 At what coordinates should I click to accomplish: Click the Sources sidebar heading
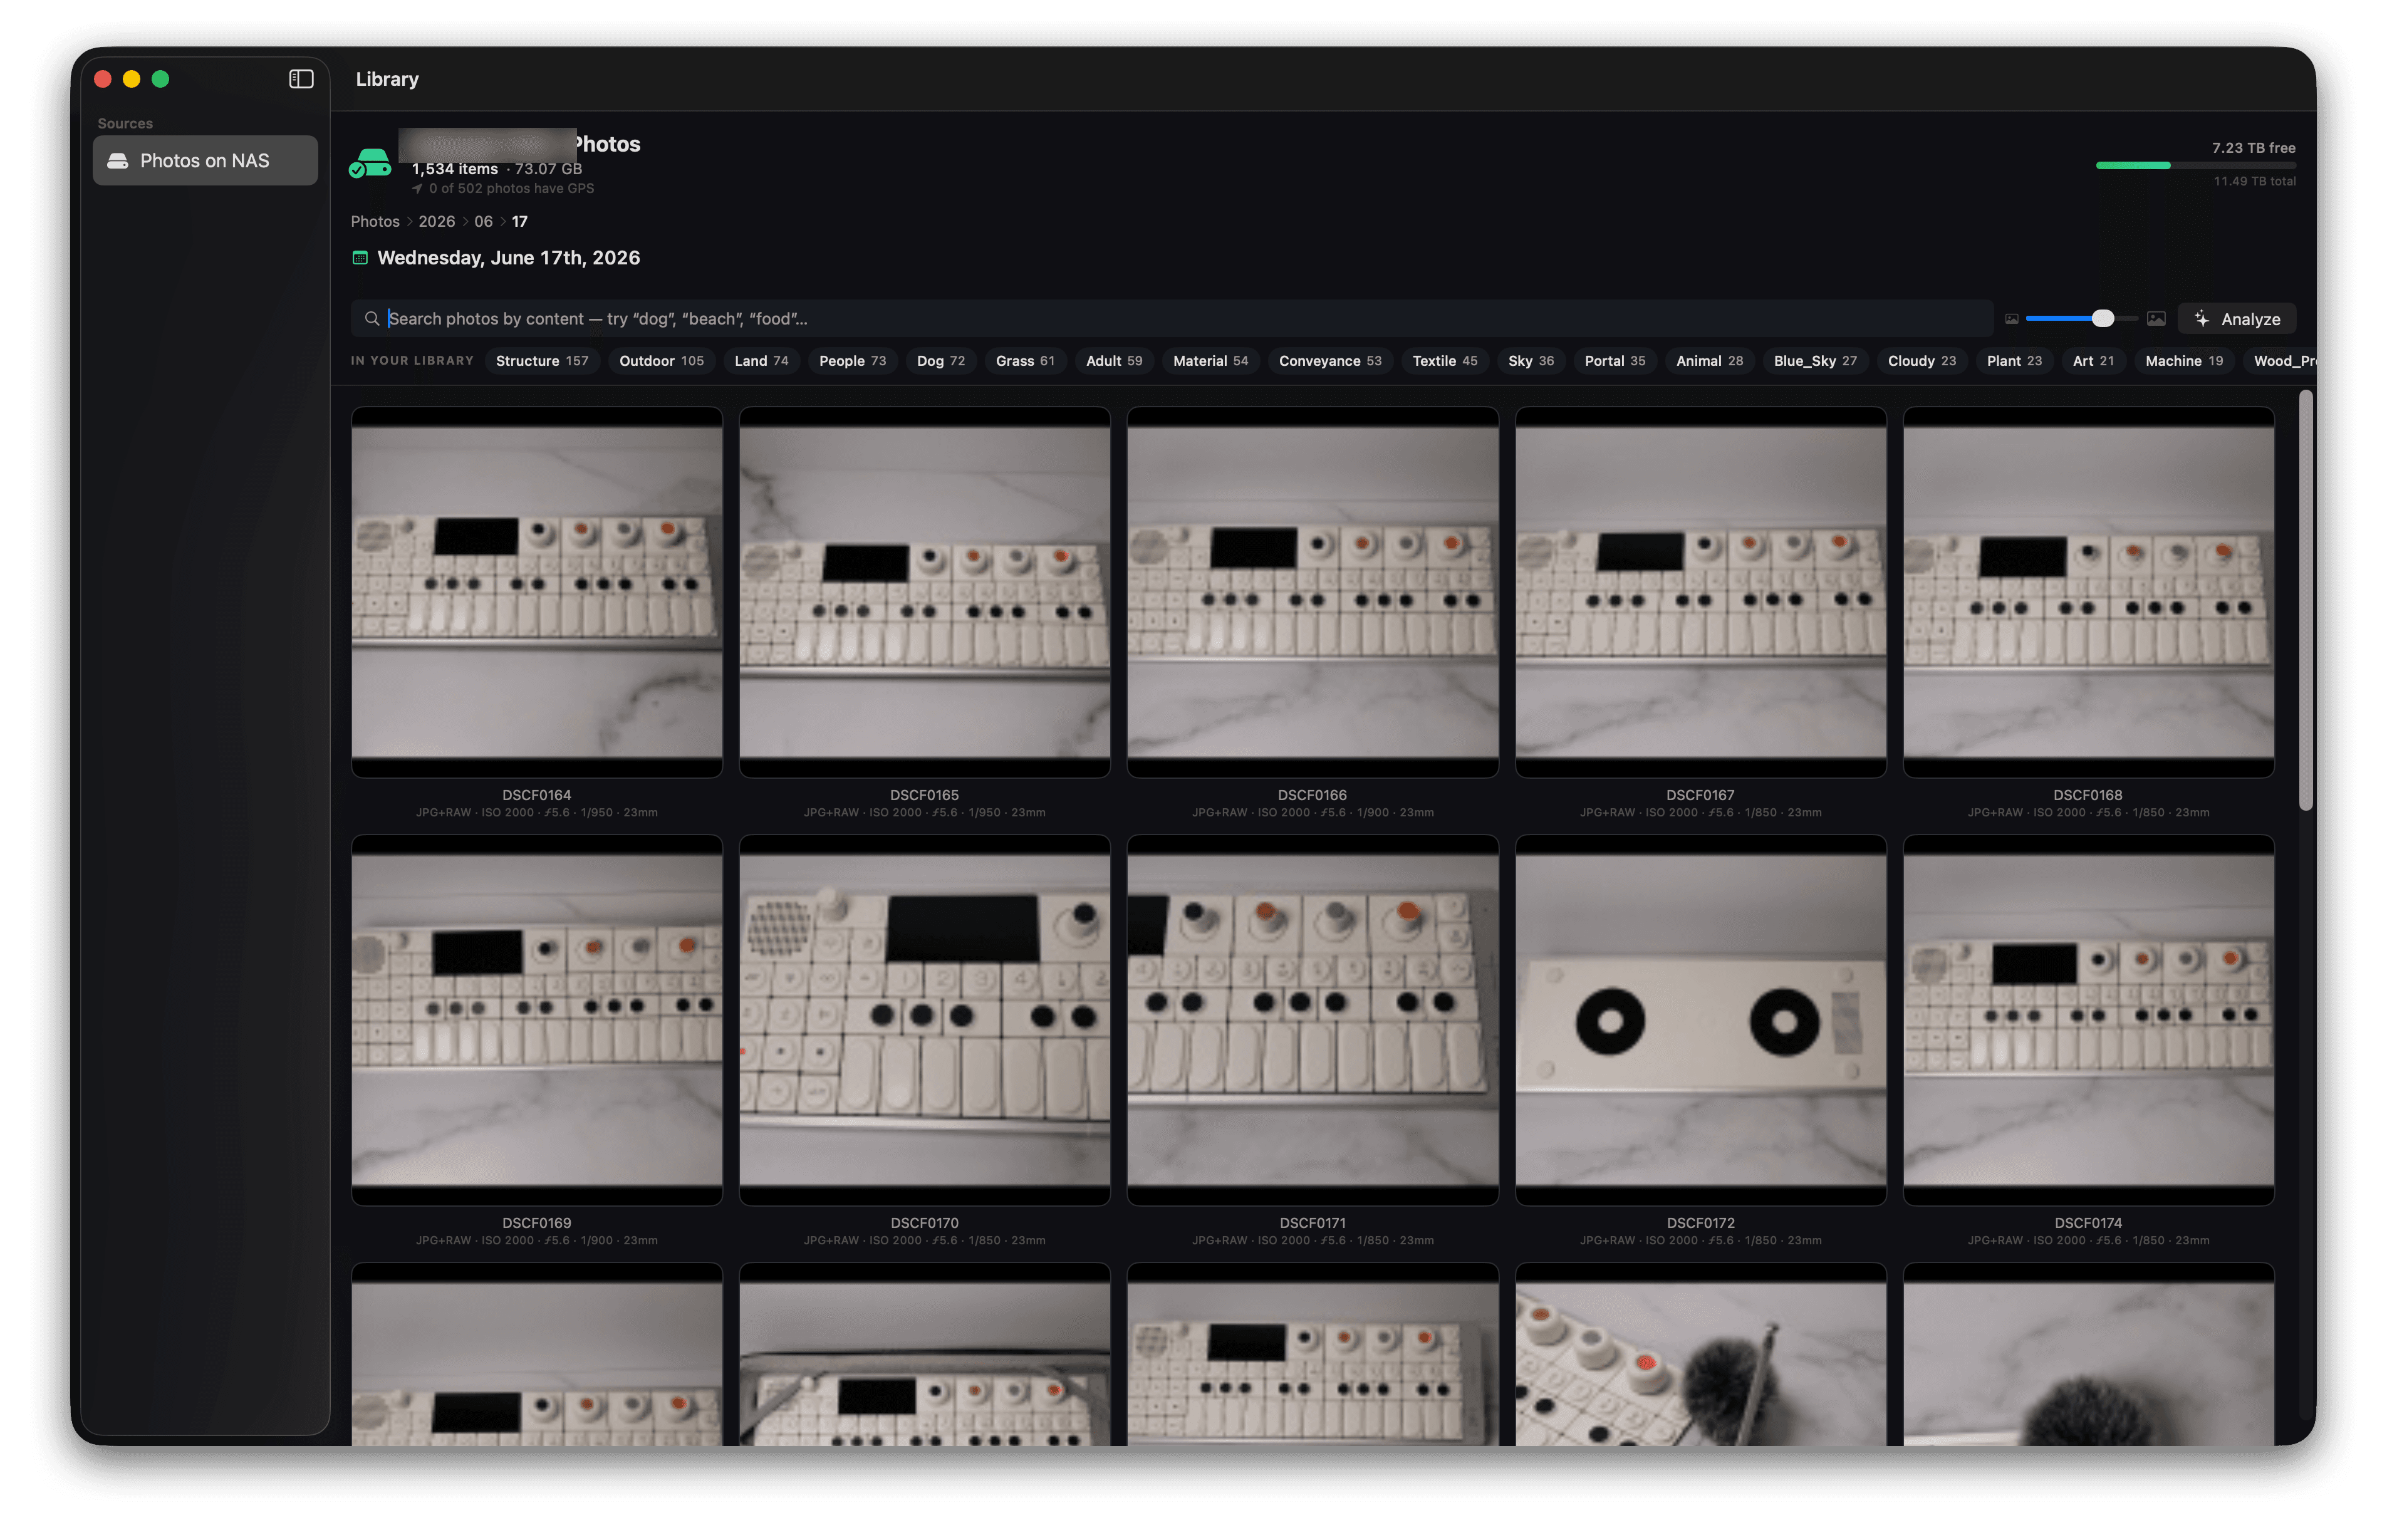(x=125, y=124)
